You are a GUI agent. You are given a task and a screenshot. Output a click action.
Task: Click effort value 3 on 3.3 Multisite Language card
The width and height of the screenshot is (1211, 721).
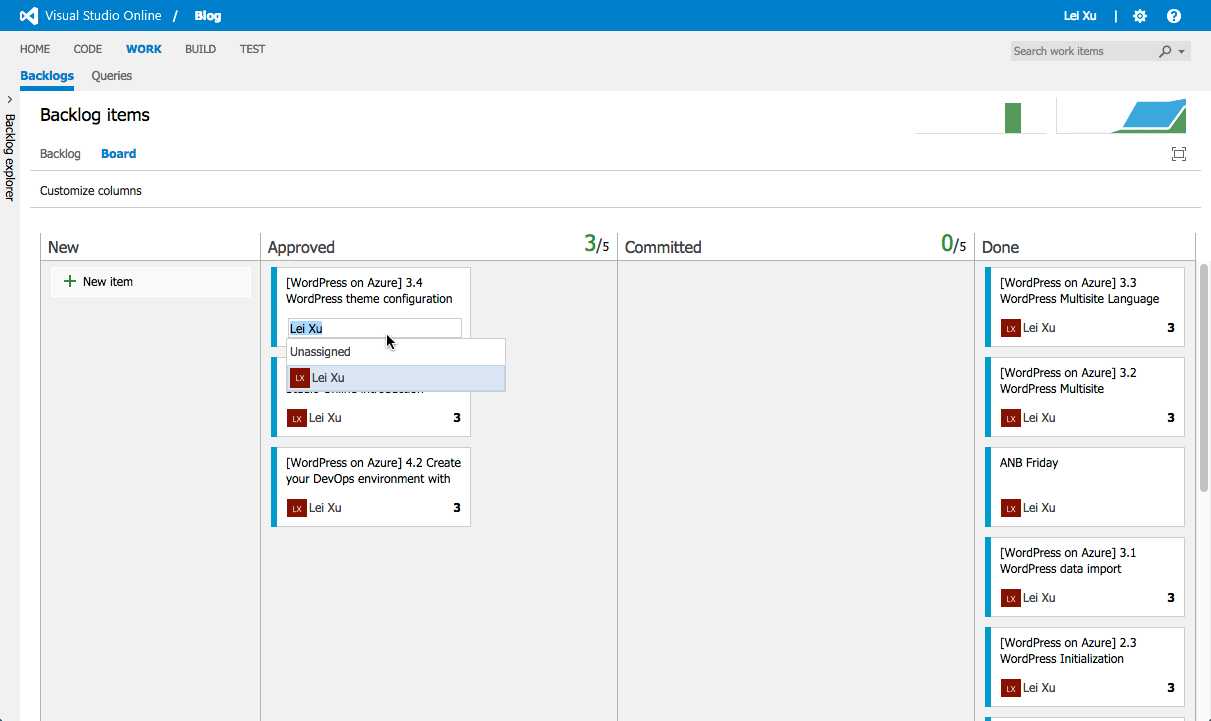tap(1171, 328)
